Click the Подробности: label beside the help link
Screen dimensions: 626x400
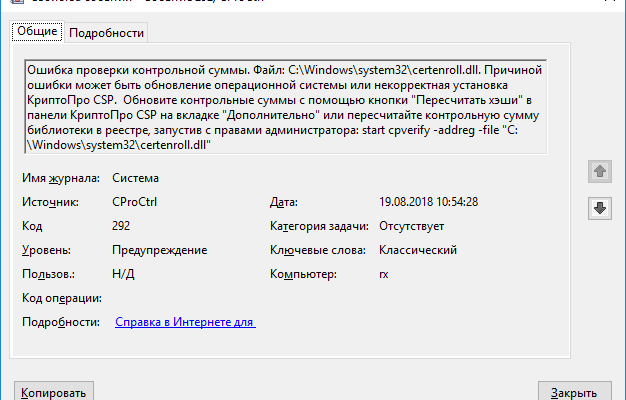click(x=61, y=322)
